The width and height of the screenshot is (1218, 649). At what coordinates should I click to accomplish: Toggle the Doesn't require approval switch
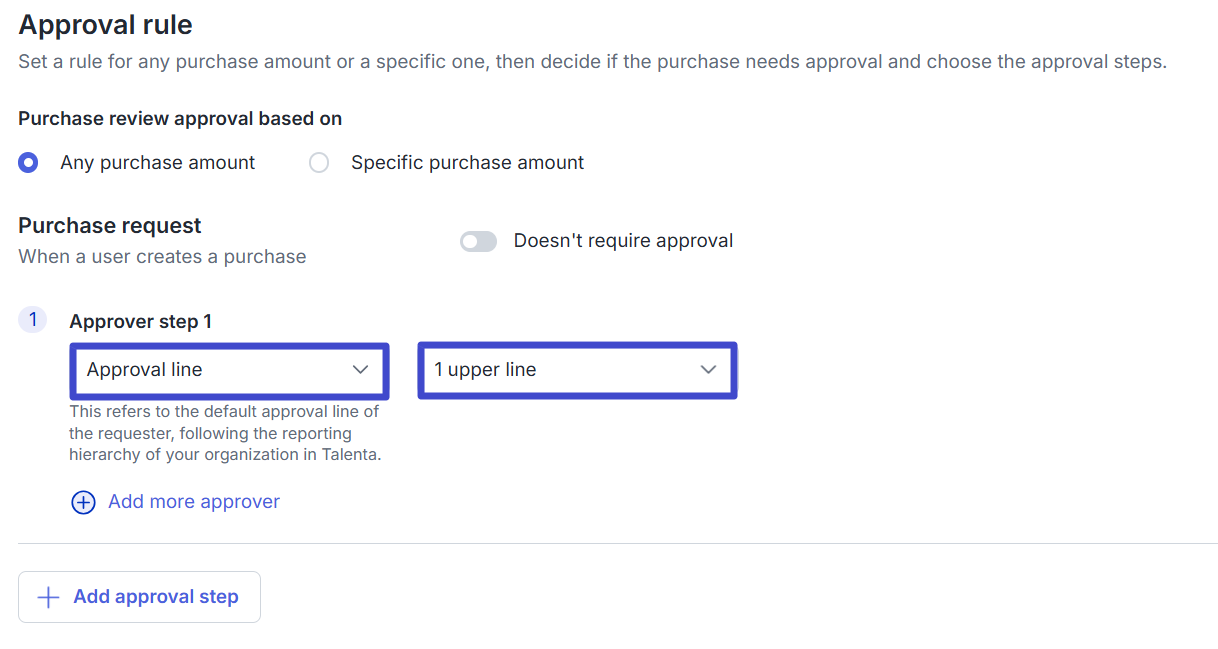(x=478, y=241)
